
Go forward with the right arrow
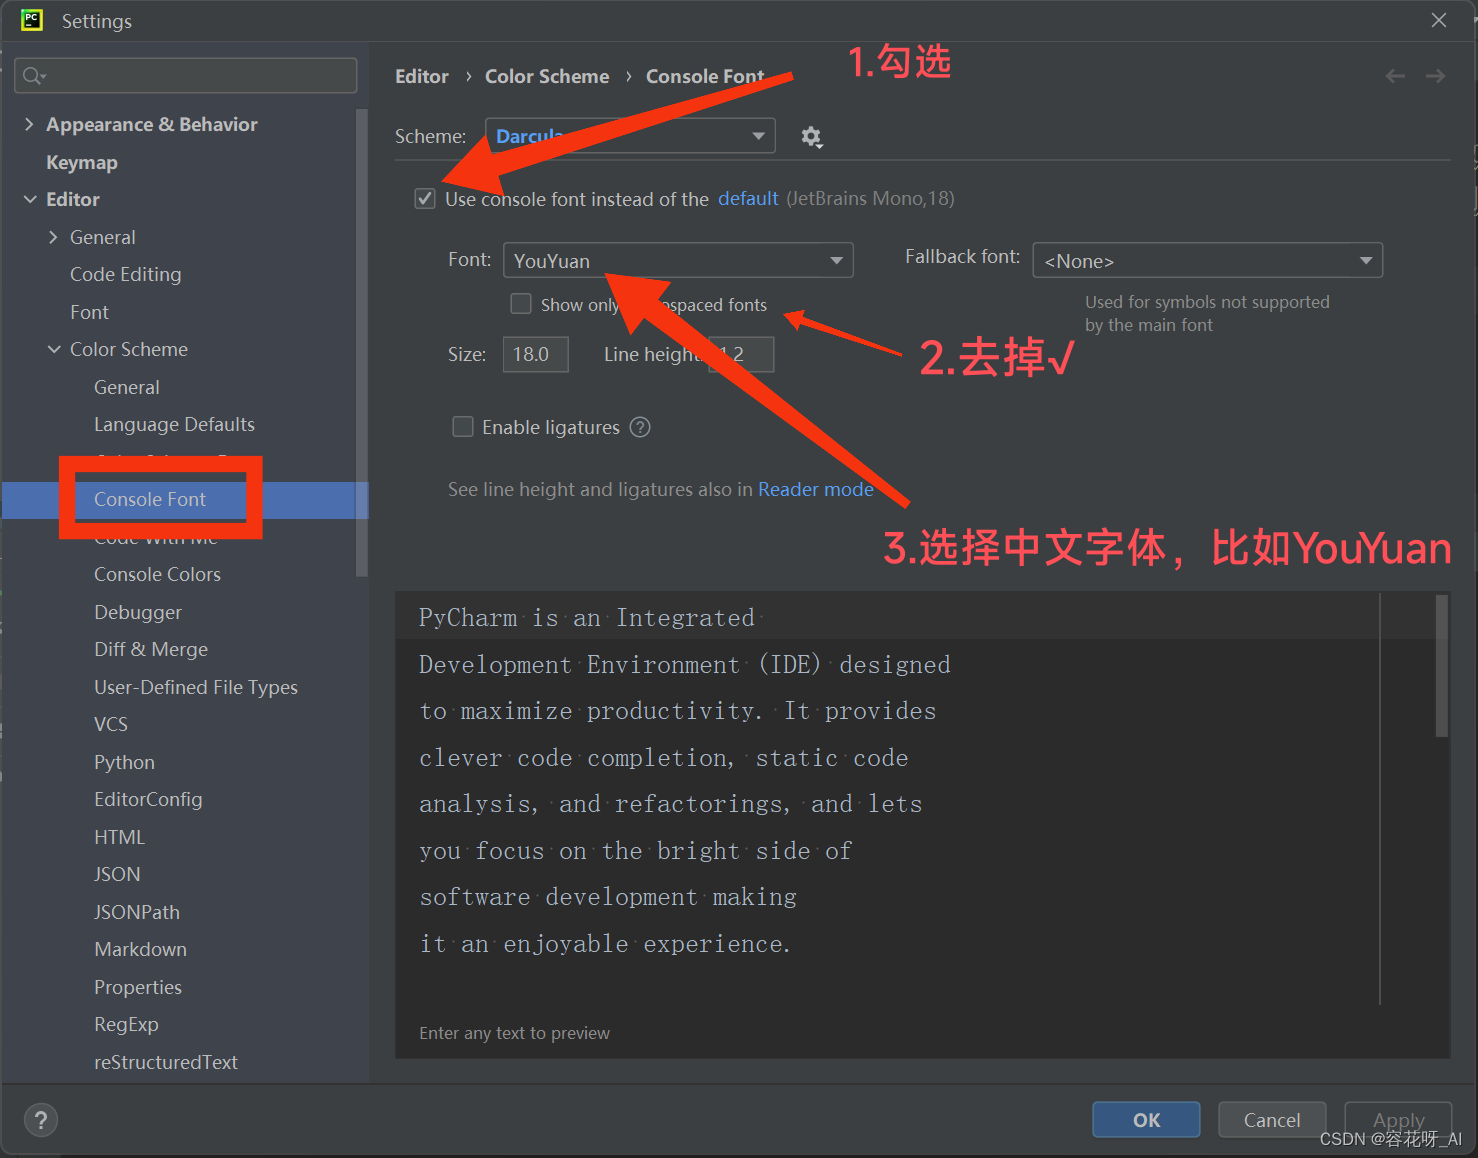click(x=1435, y=76)
